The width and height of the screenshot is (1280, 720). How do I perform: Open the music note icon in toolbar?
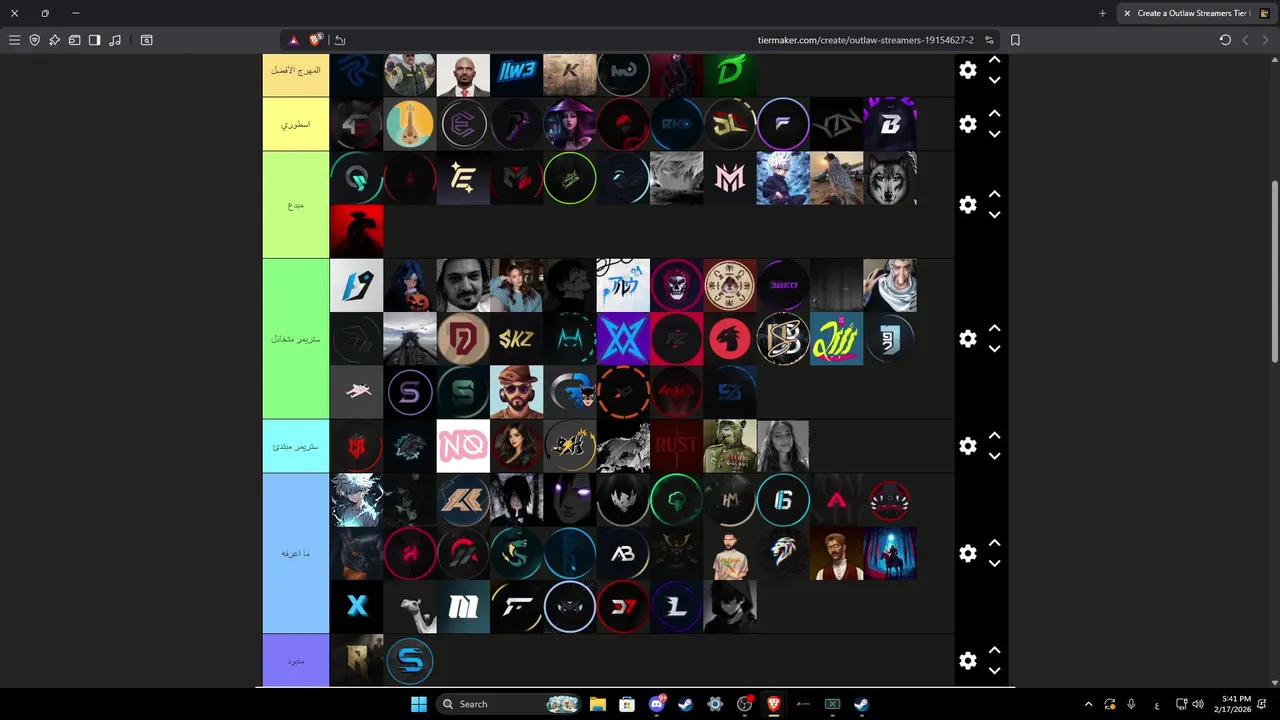click(115, 40)
